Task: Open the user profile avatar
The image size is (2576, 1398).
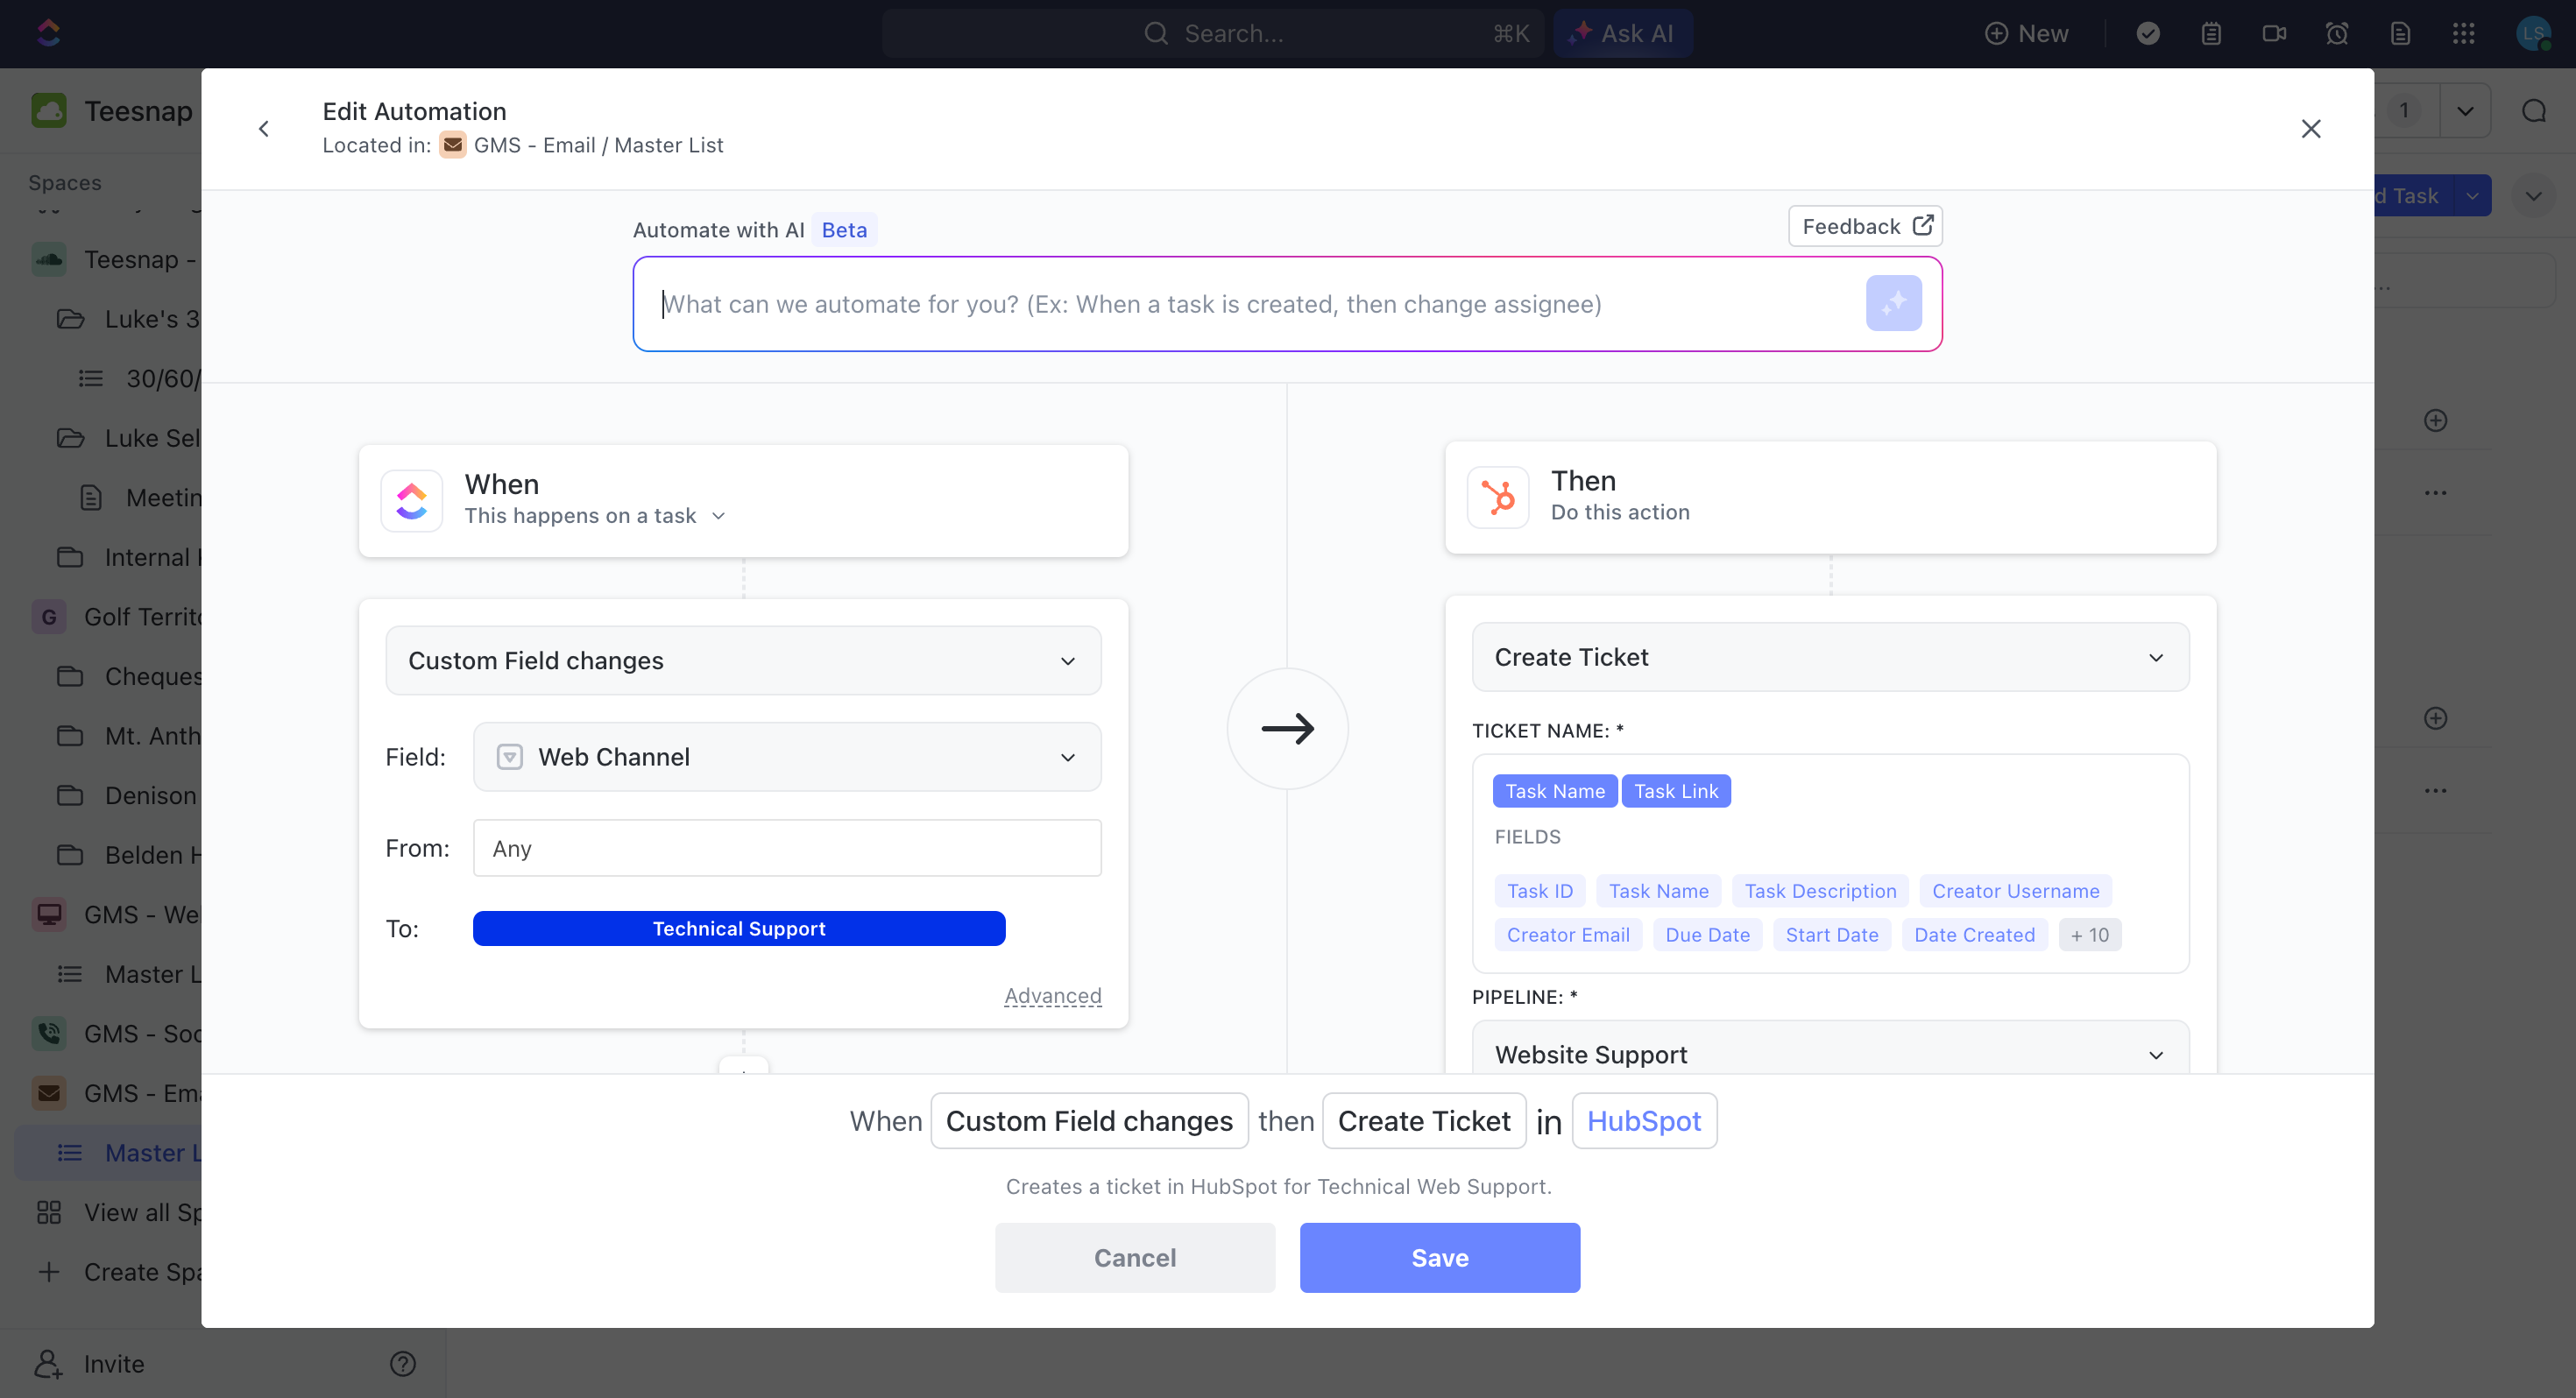Action: point(2533,33)
